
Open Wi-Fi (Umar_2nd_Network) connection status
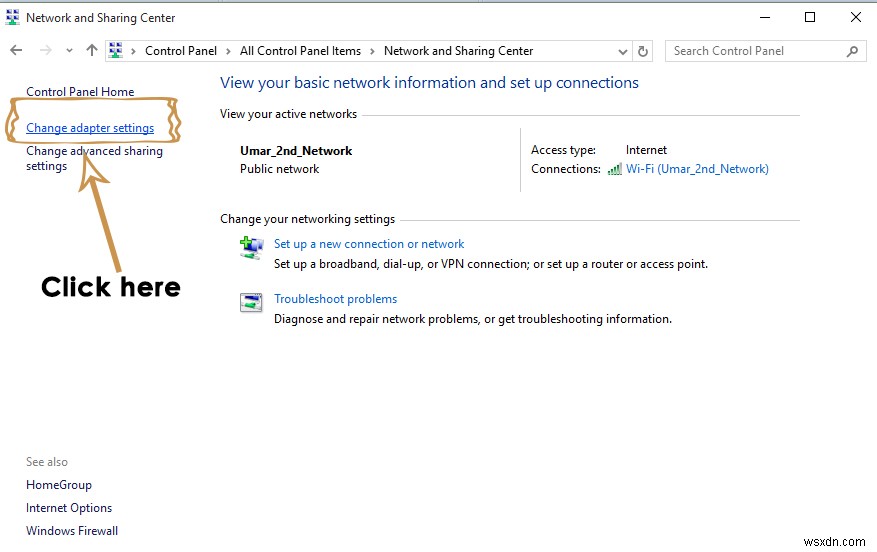click(x=697, y=169)
